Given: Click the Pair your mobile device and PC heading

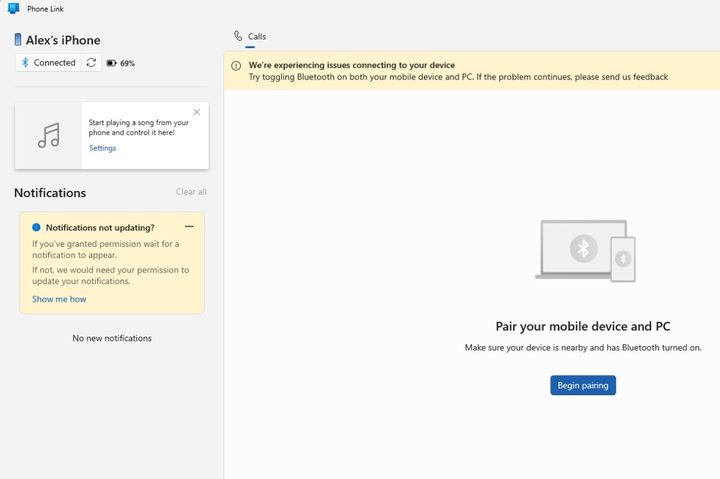Looking at the screenshot, I should tap(583, 326).
